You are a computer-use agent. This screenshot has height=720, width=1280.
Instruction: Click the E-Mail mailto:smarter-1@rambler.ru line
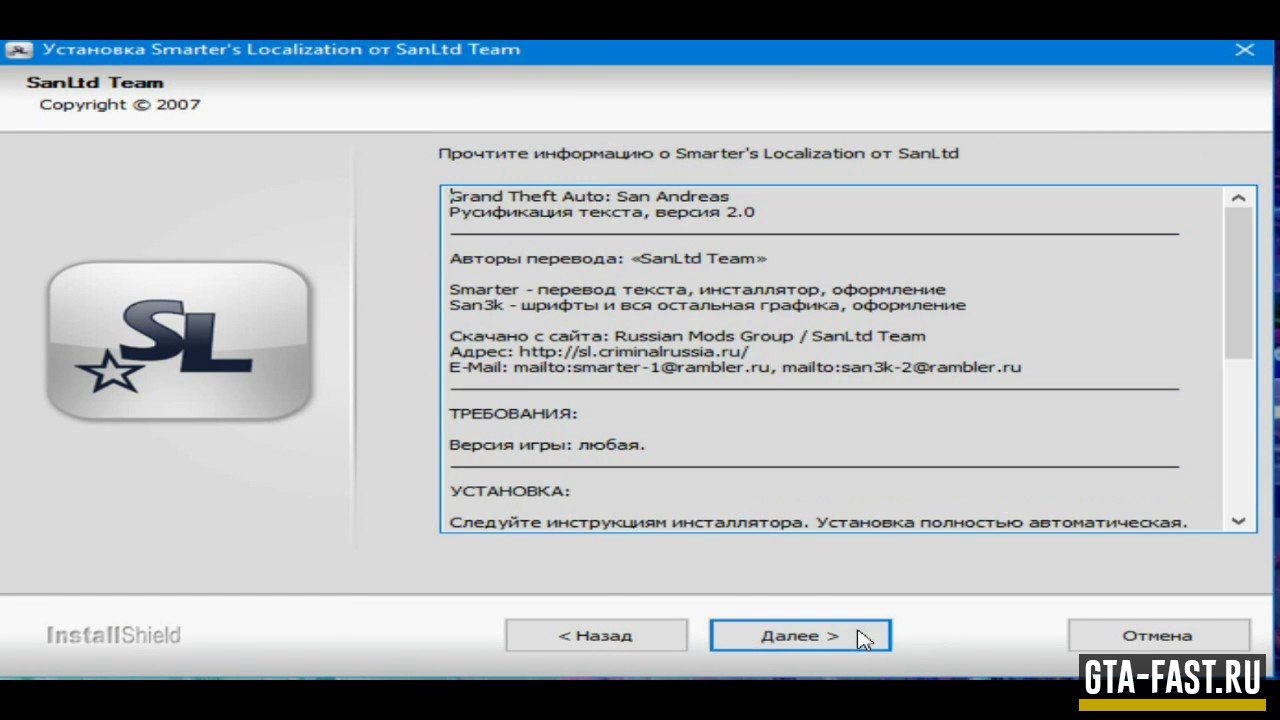[735, 367]
